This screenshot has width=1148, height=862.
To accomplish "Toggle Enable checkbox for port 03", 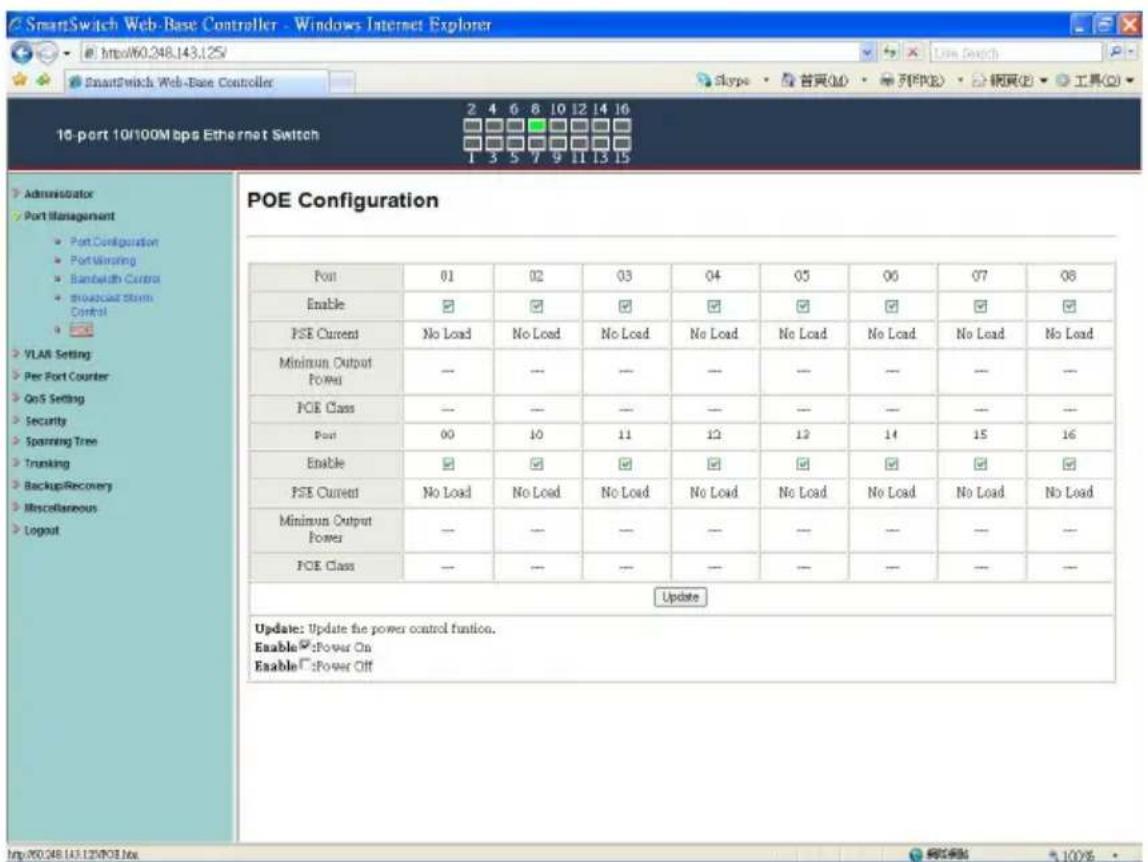I will (625, 305).
